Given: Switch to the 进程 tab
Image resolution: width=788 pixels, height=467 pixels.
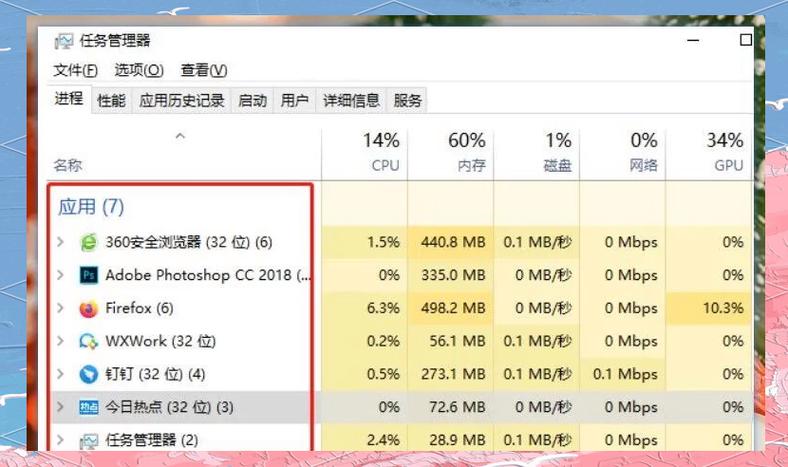Looking at the screenshot, I should (x=69, y=99).
